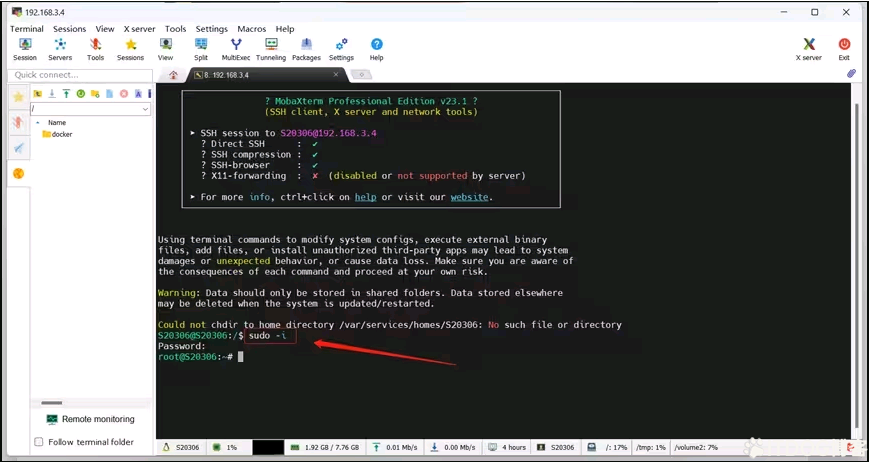Click the blue rename A icon
The image size is (870, 462).
pos(138,94)
